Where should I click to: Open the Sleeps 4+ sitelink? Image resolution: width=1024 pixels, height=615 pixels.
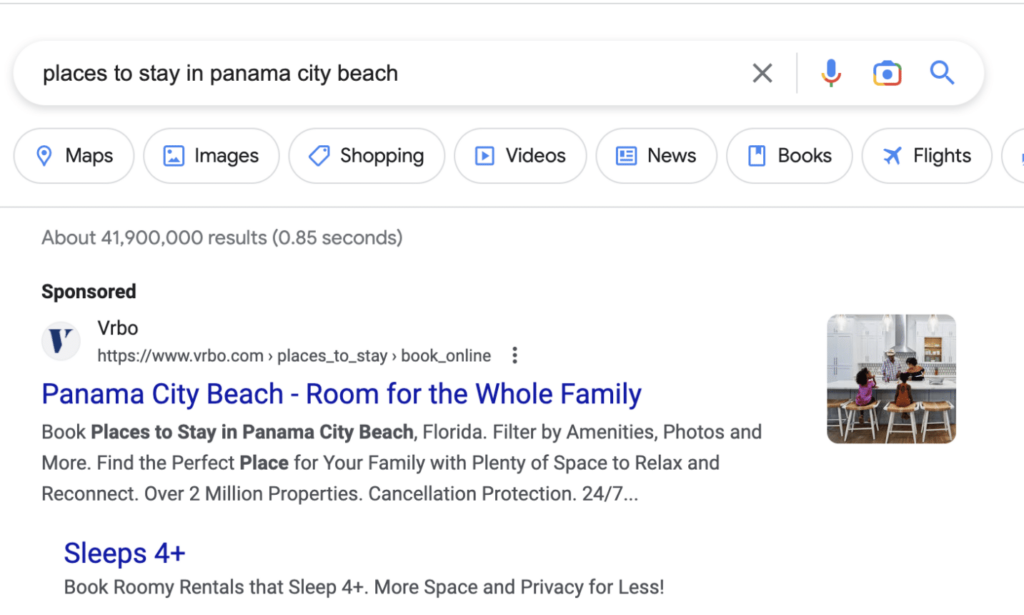(x=125, y=553)
